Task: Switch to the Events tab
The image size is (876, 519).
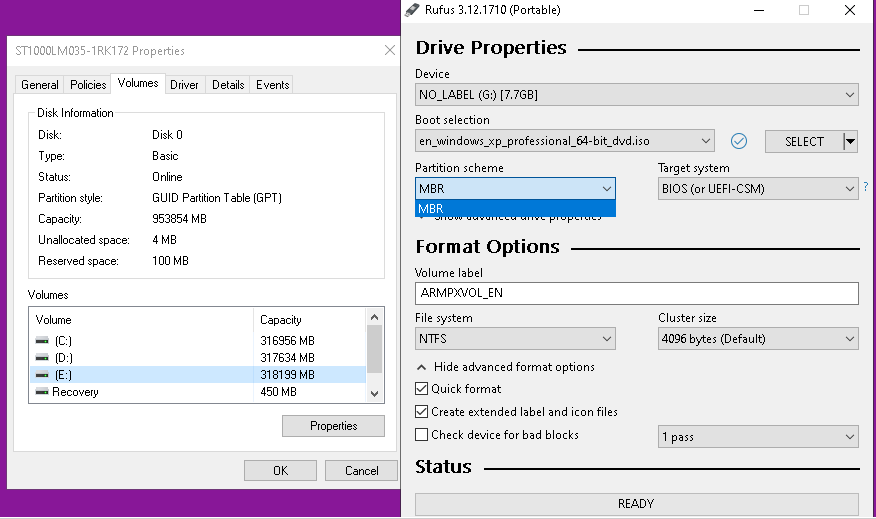Action: pyautogui.click(x=273, y=84)
